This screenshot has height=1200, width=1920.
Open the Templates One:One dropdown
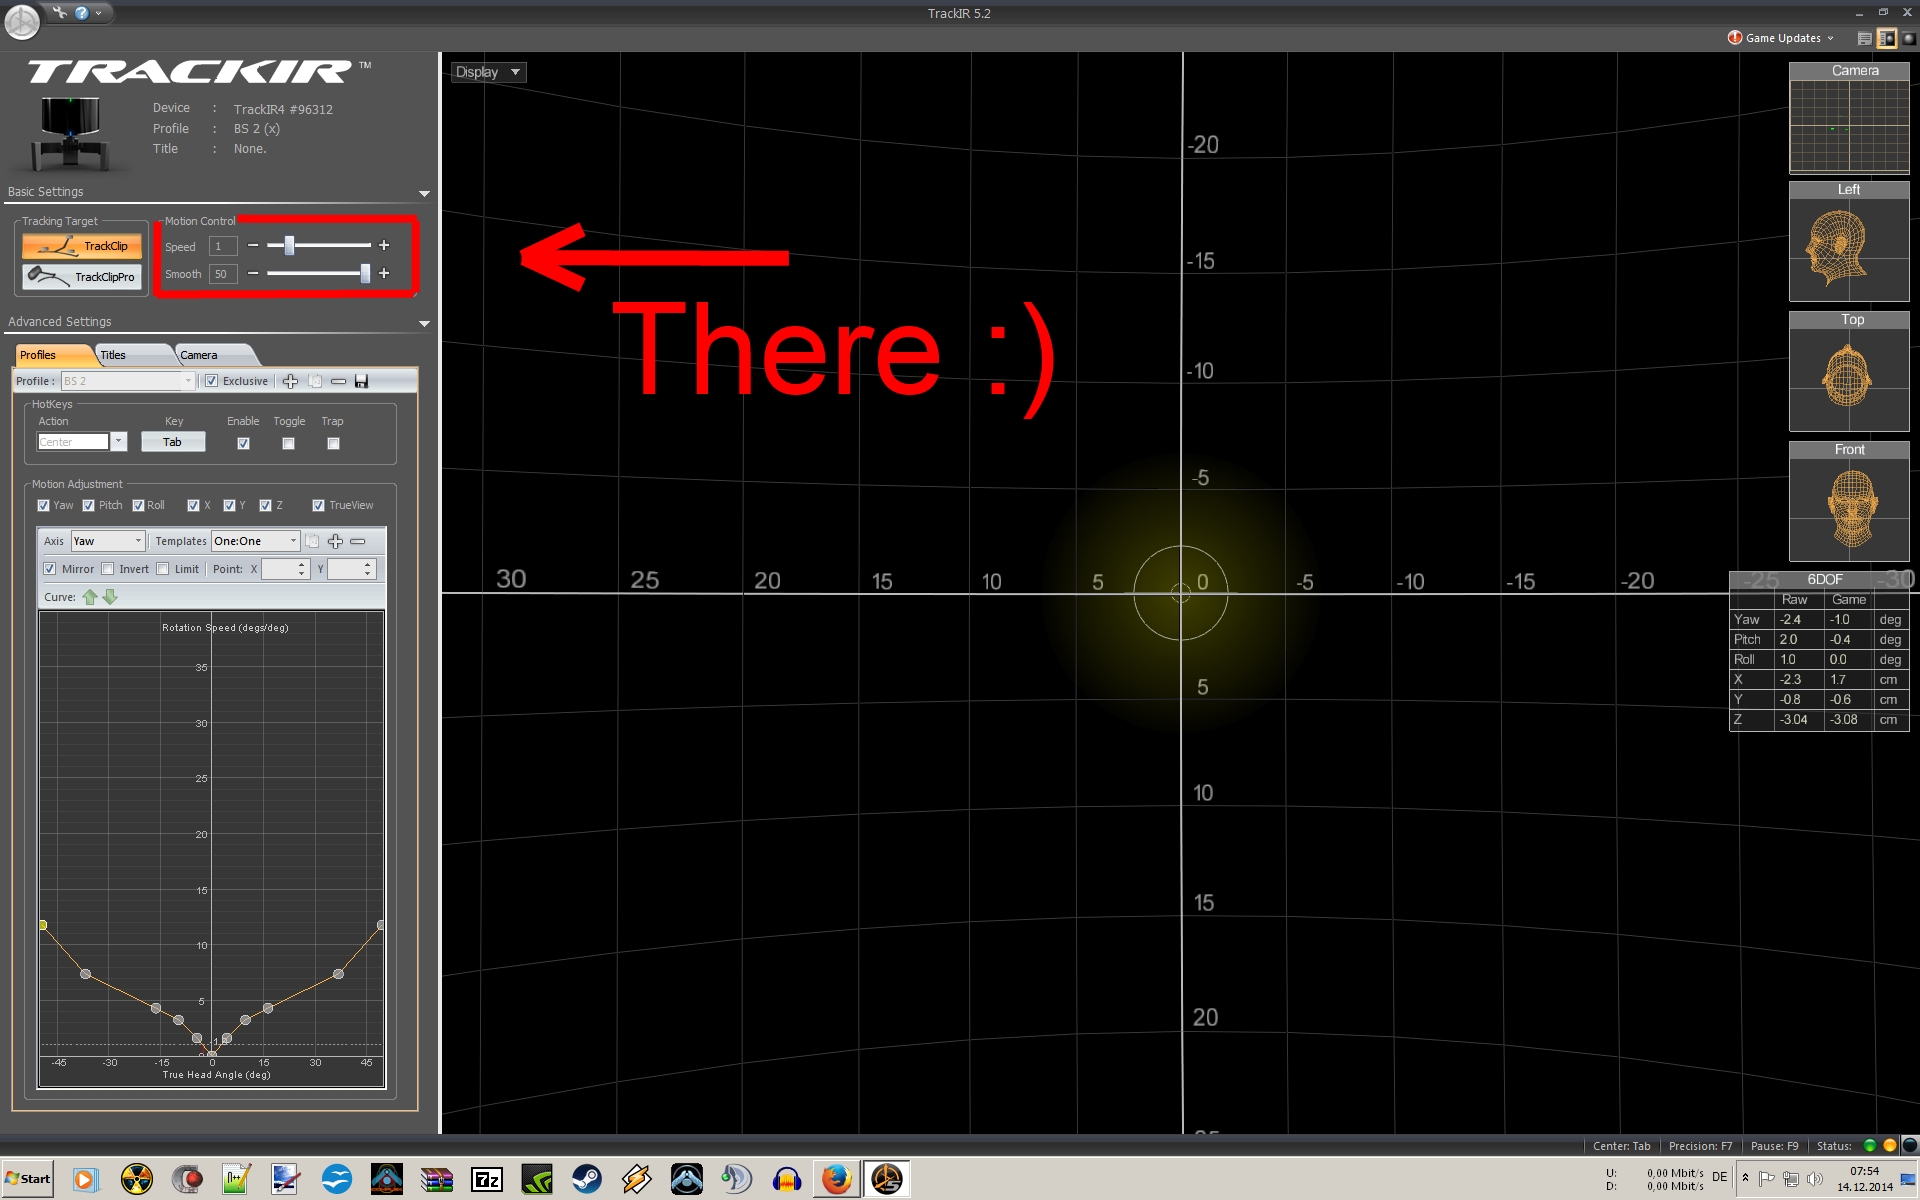coord(255,541)
